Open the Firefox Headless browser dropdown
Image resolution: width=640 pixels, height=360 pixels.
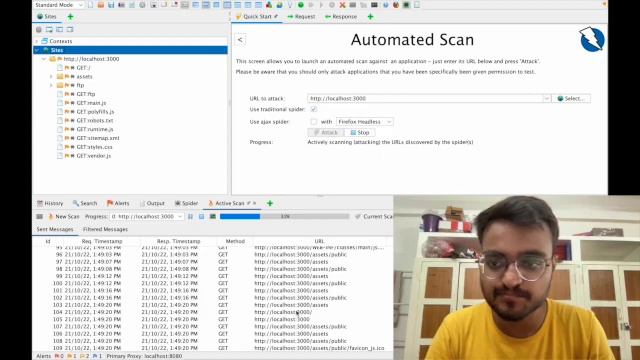point(364,122)
